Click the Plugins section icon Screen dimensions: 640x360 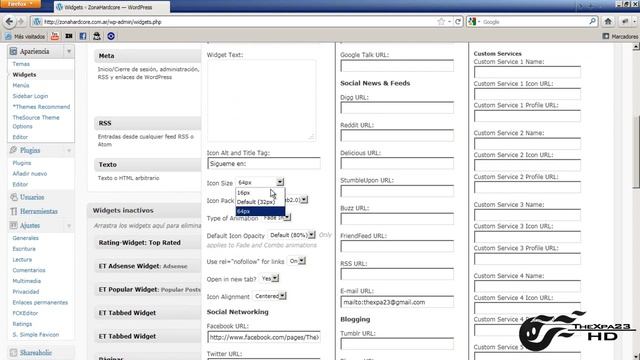(x=13, y=150)
